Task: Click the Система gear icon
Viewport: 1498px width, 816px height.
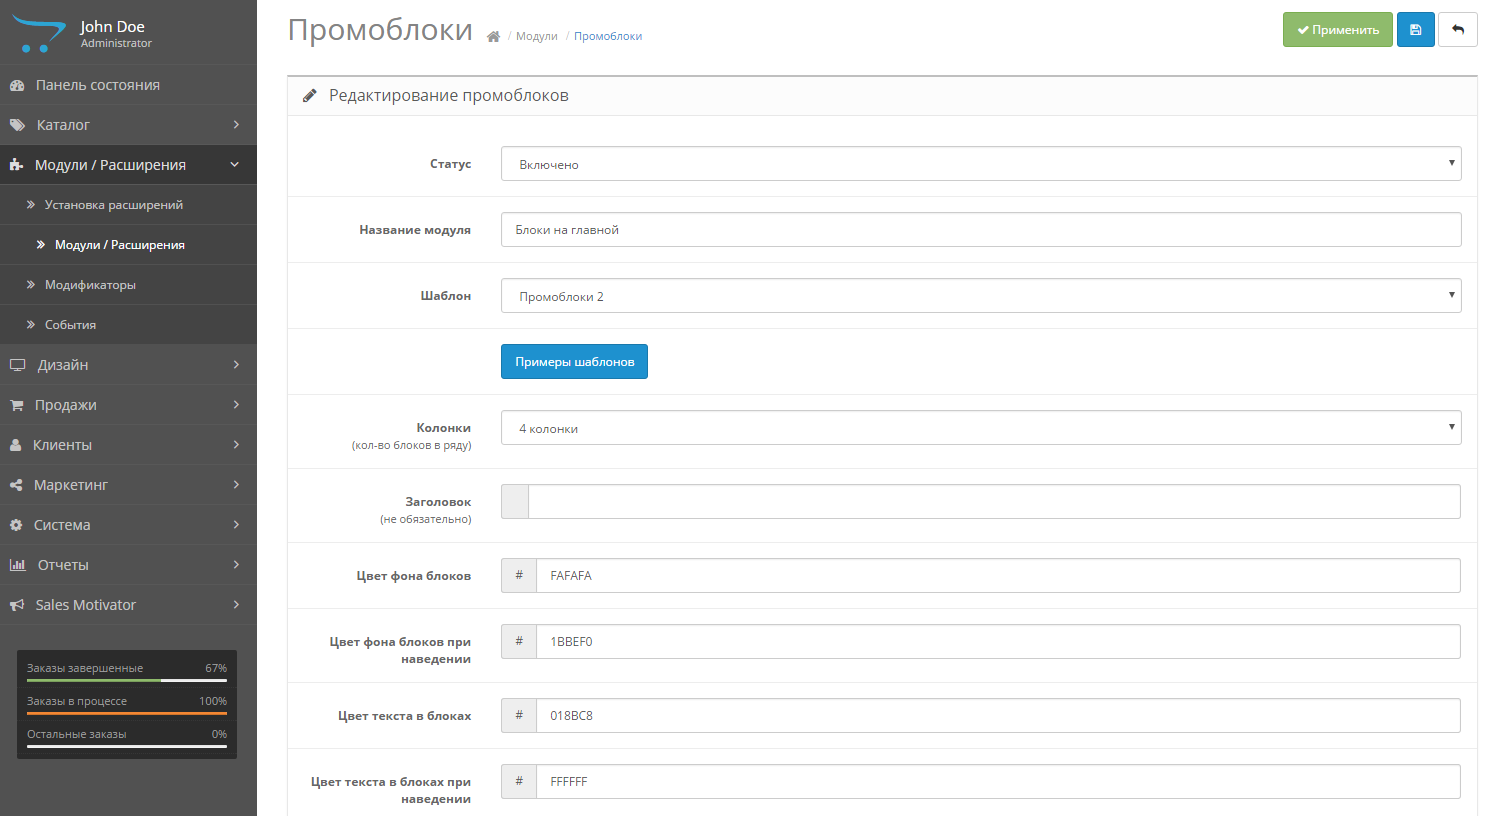Action: 16,525
